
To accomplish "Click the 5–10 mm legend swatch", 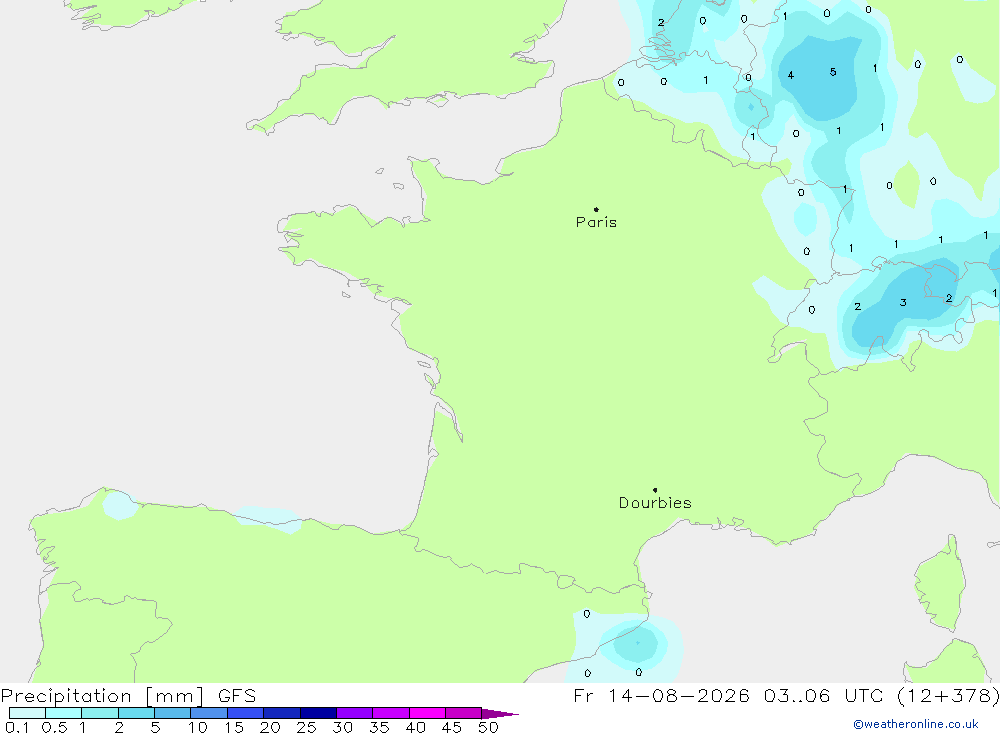I will [172, 713].
